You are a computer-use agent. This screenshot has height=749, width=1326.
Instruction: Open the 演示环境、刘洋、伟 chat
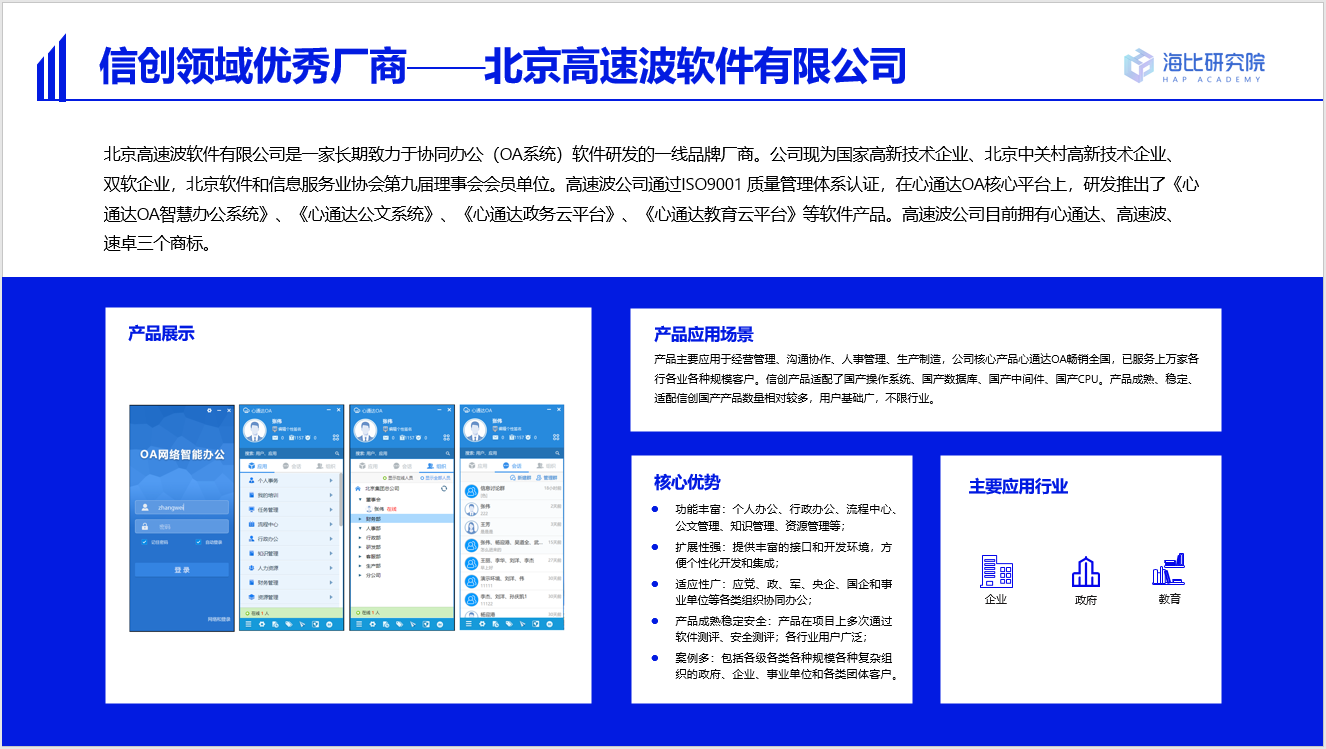click(511, 581)
